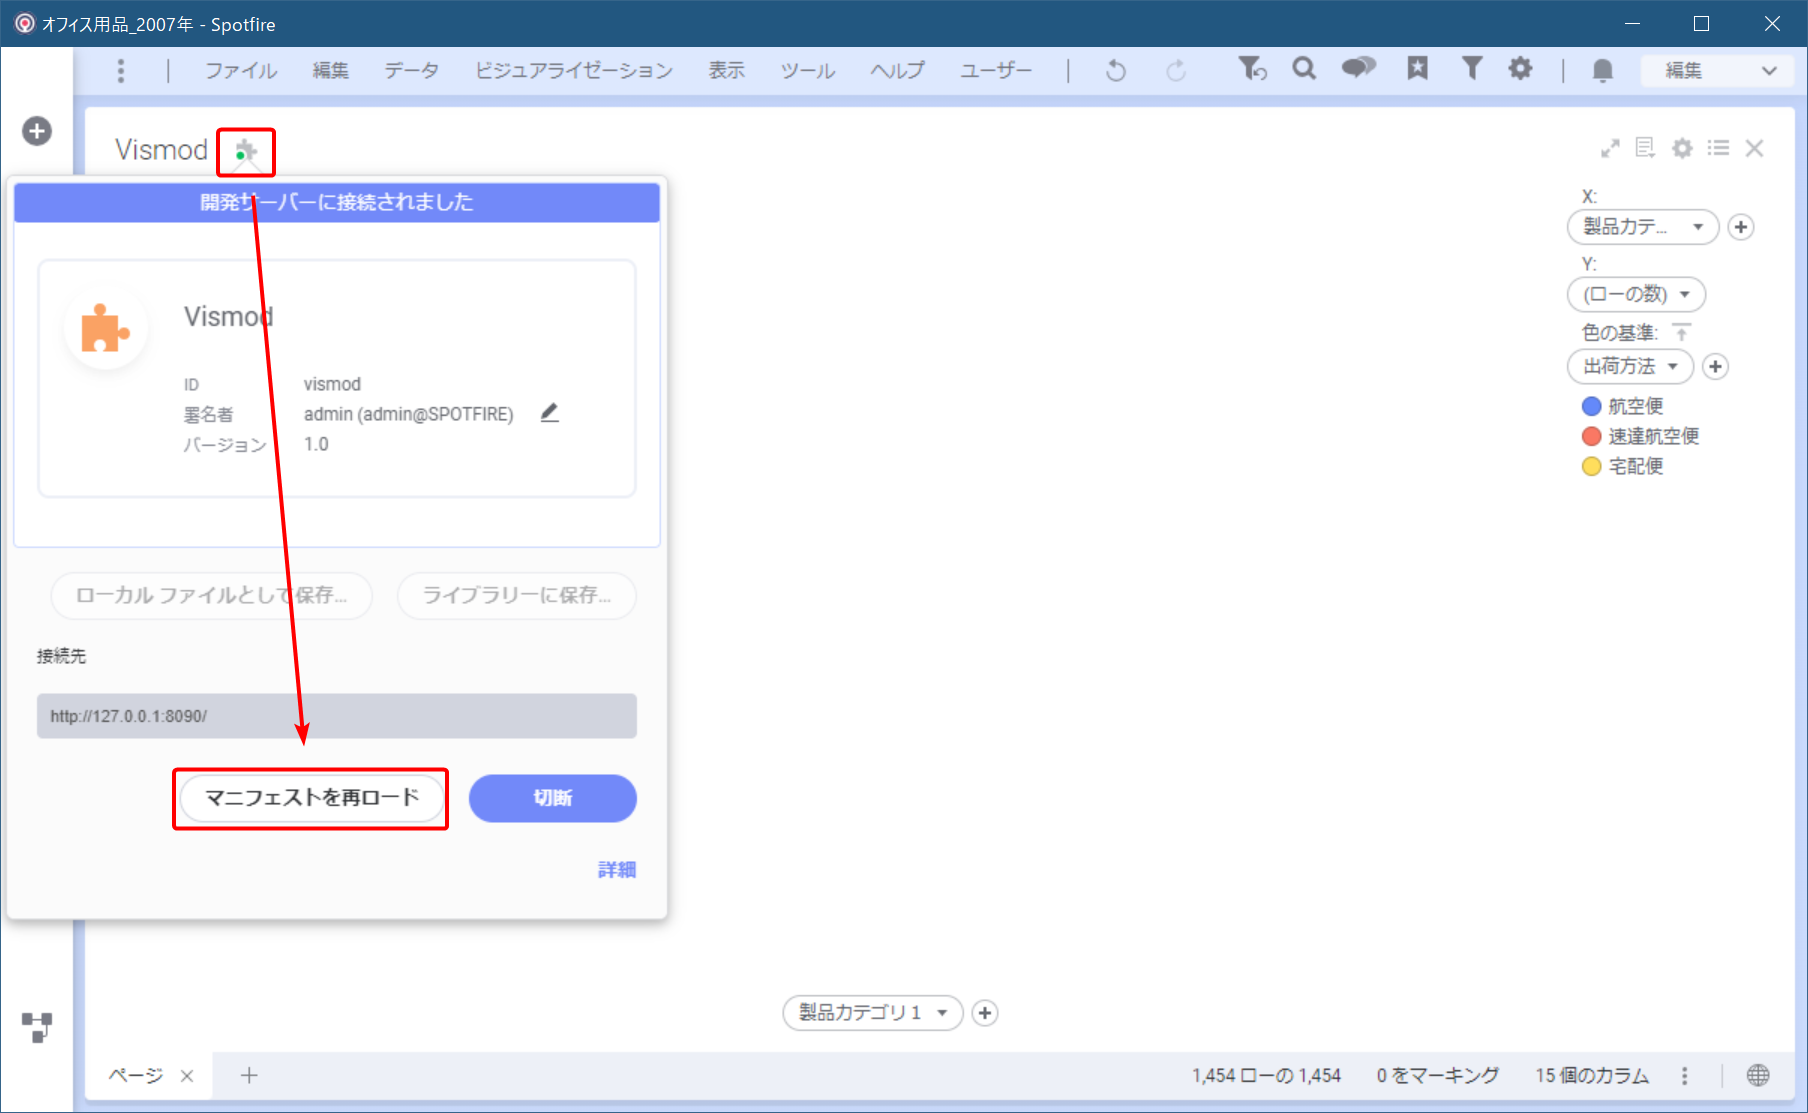Click マニフェストを再ロード button
The image size is (1808, 1113).
[x=312, y=798]
